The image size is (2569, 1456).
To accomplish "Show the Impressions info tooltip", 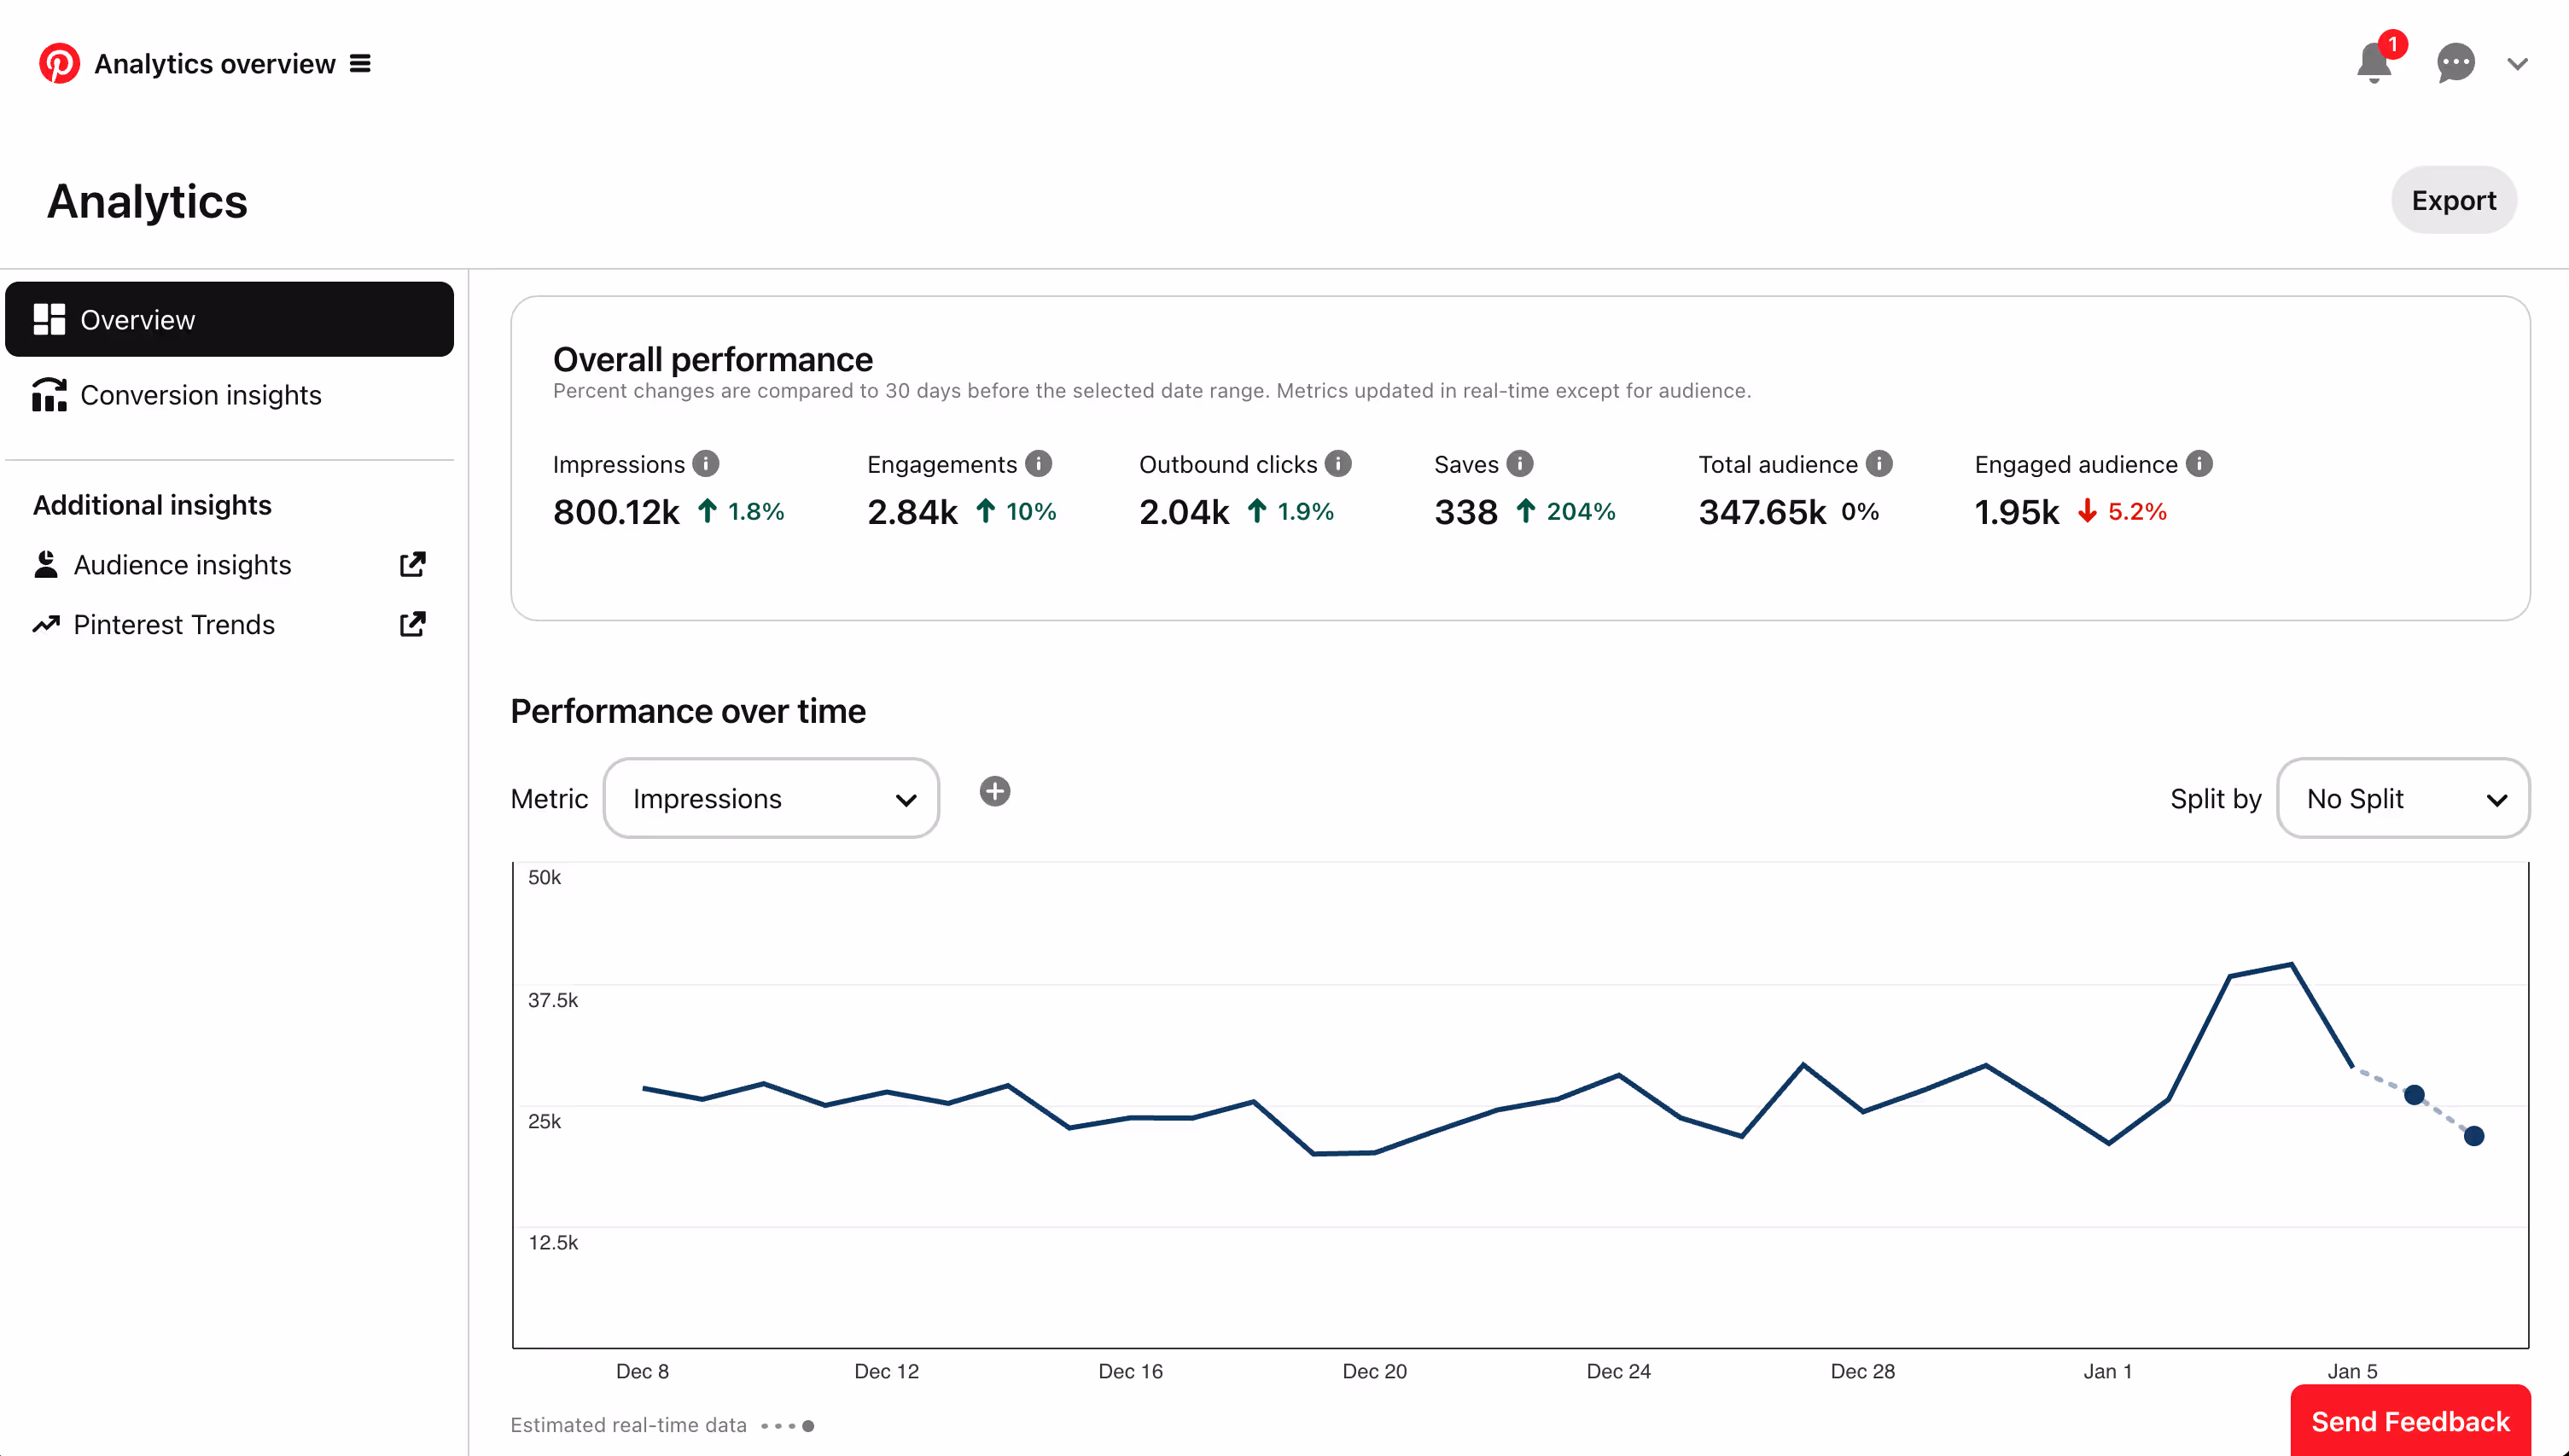I will tap(707, 463).
